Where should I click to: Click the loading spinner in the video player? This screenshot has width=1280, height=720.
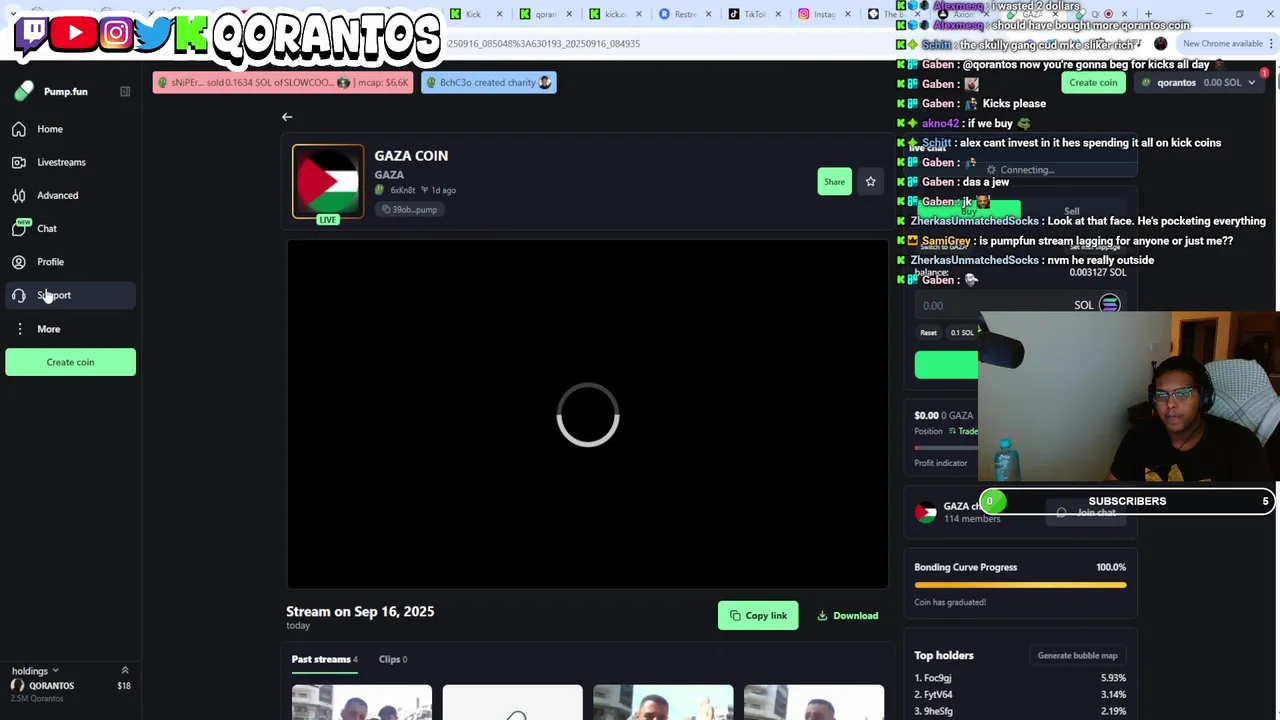coord(588,415)
